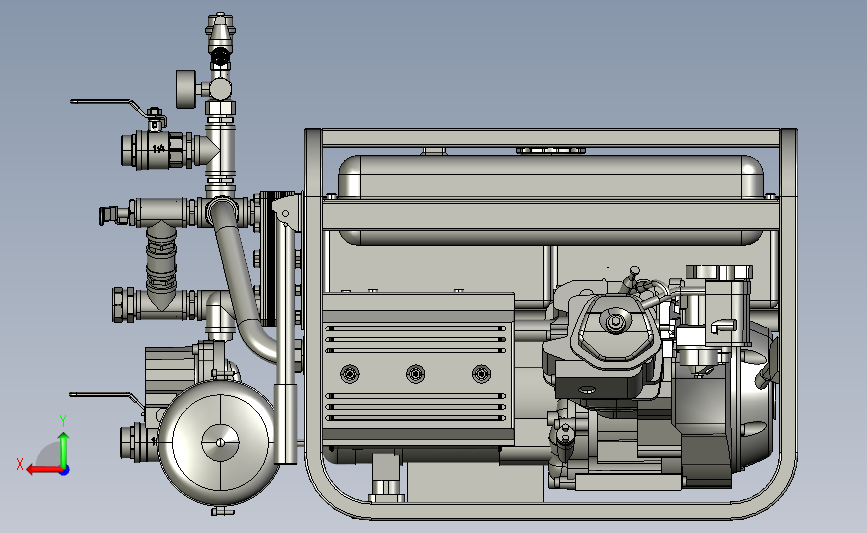Image resolution: width=867 pixels, height=533 pixels.
Task: Select the curved elbow pipe to the pump
Action: (238, 276)
